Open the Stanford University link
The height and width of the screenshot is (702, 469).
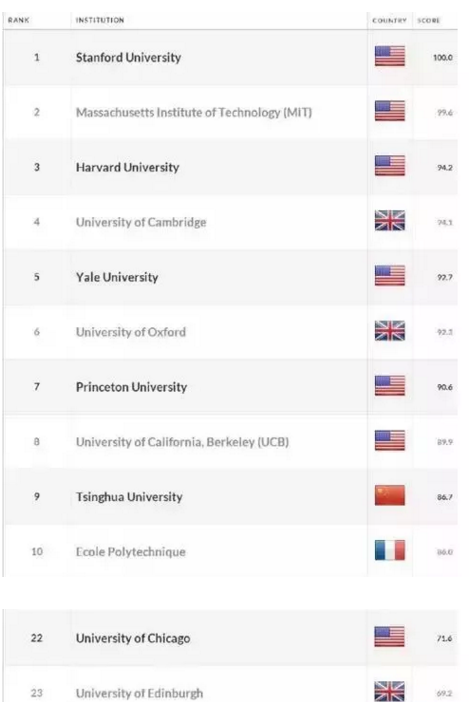128,57
